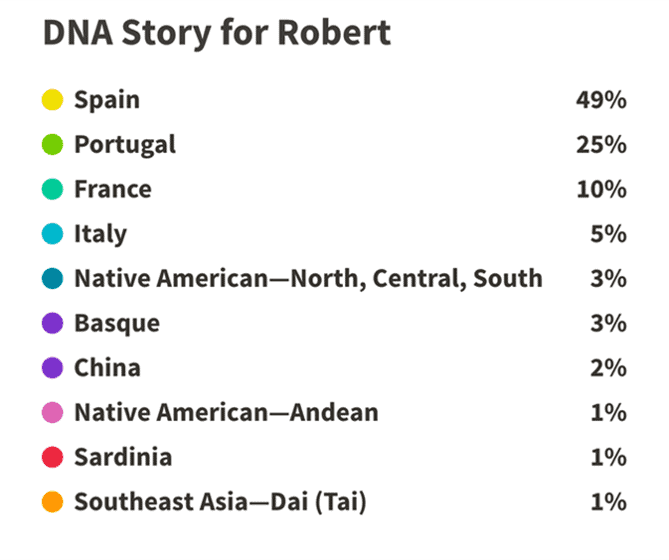Select Native American—North, Central, South entry
This screenshot has height=560, width=669.
coord(308,279)
